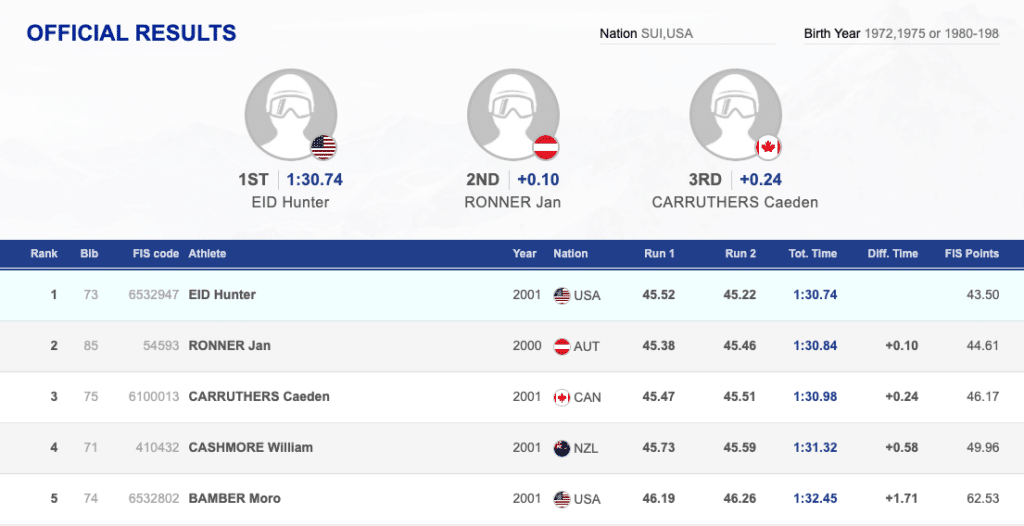This screenshot has width=1024, height=526.
Task: Click first-place athlete avatar with USA flag
Action: [291, 115]
